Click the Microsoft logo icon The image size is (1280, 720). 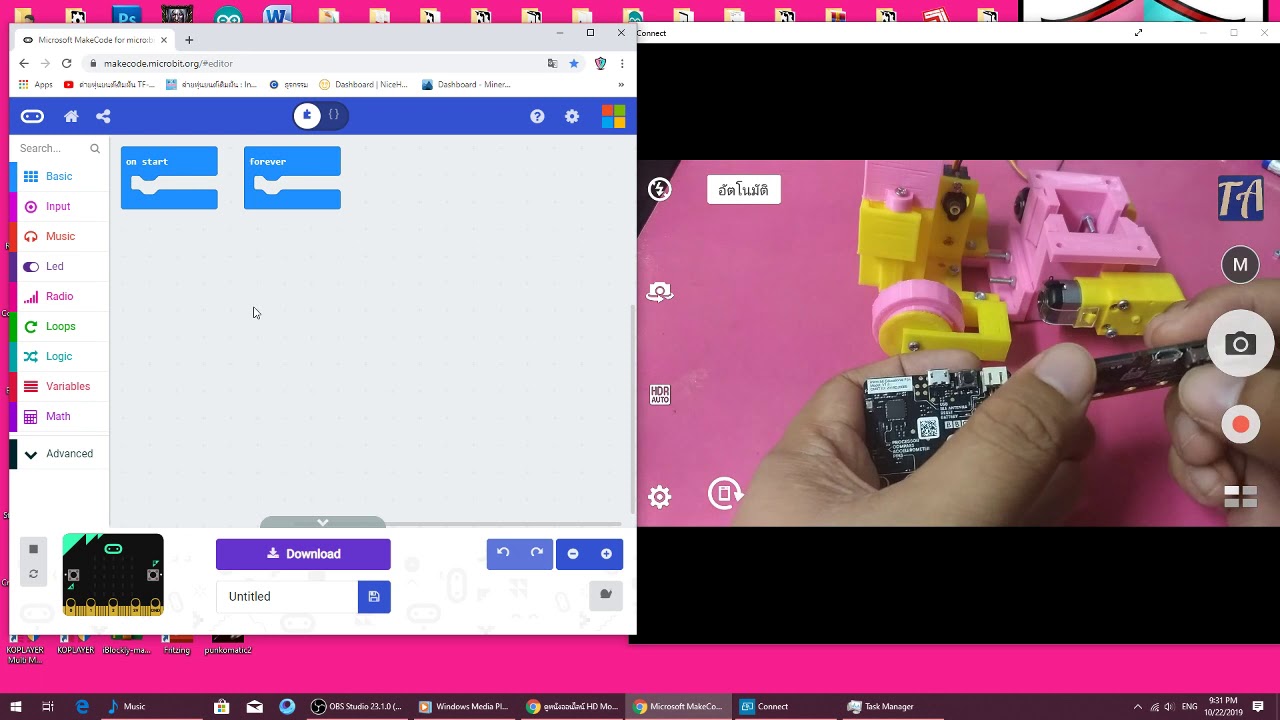(613, 116)
